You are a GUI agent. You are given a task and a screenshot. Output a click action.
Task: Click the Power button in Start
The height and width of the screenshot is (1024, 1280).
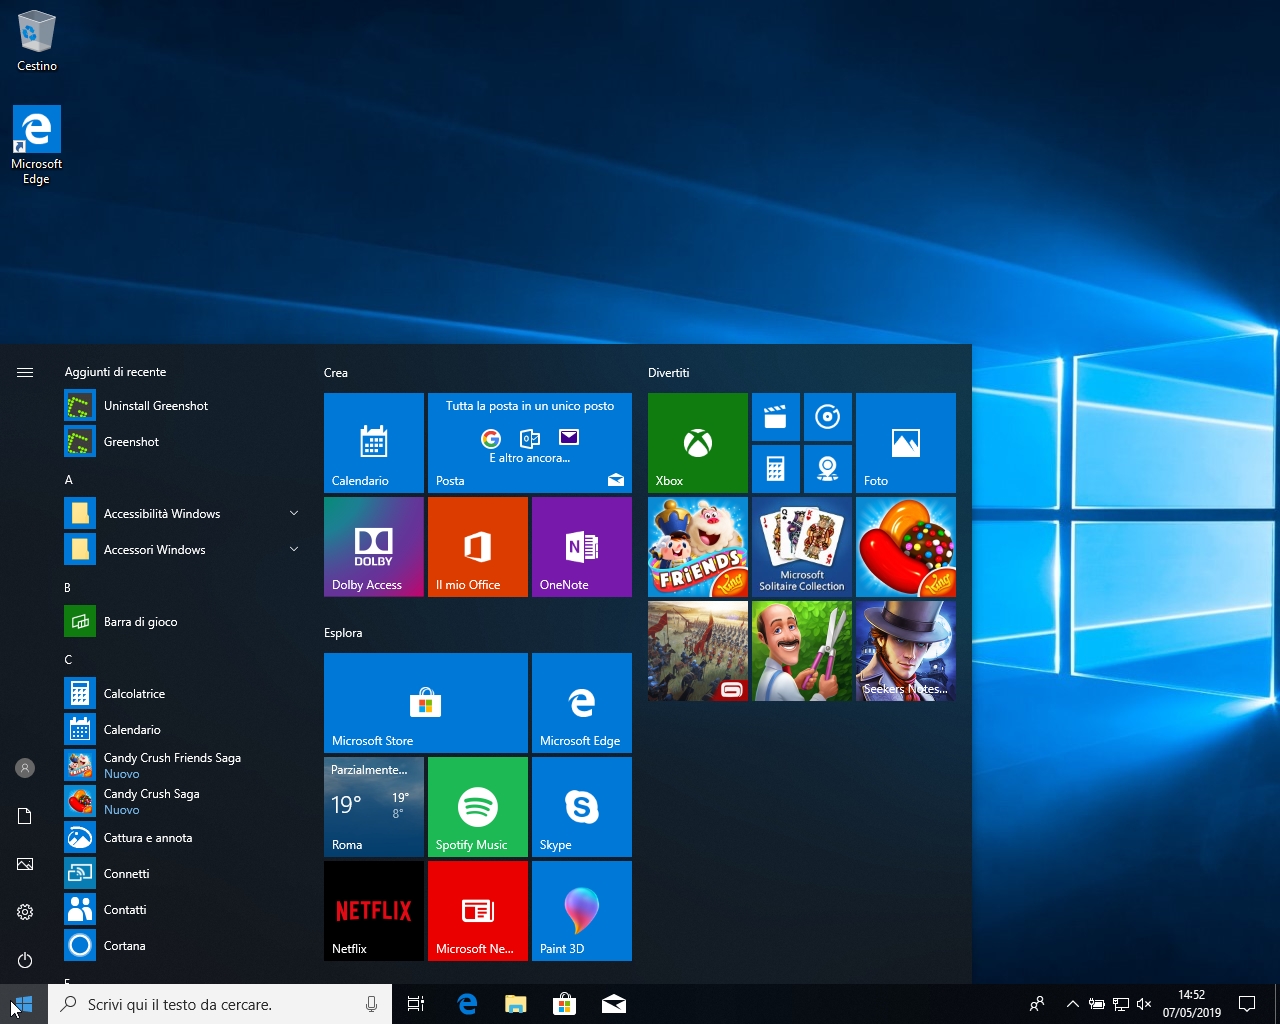pyautogui.click(x=25, y=960)
